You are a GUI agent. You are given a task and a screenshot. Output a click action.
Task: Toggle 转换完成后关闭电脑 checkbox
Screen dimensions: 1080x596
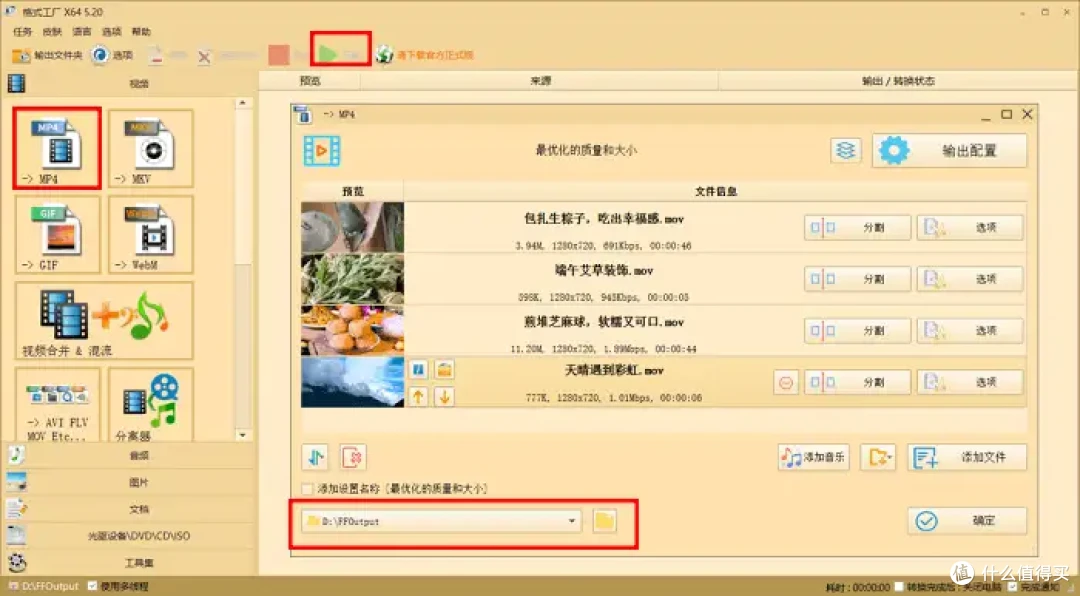point(899,587)
